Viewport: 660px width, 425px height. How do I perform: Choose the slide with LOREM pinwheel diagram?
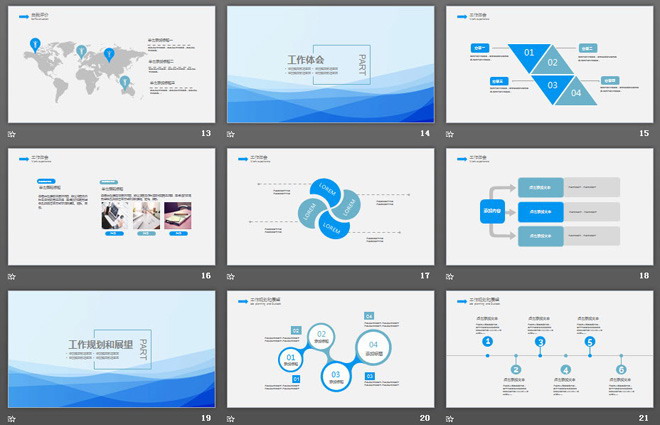330,206
